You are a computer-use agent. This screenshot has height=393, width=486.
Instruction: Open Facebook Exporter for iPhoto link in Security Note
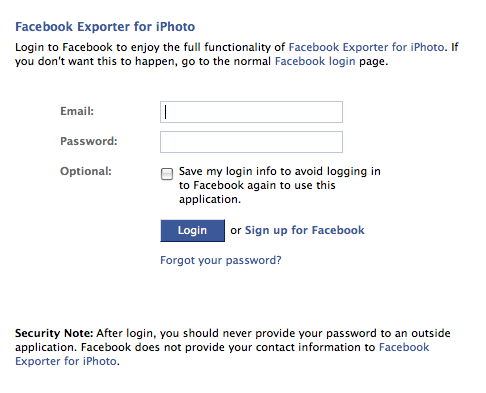(x=222, y=354)
